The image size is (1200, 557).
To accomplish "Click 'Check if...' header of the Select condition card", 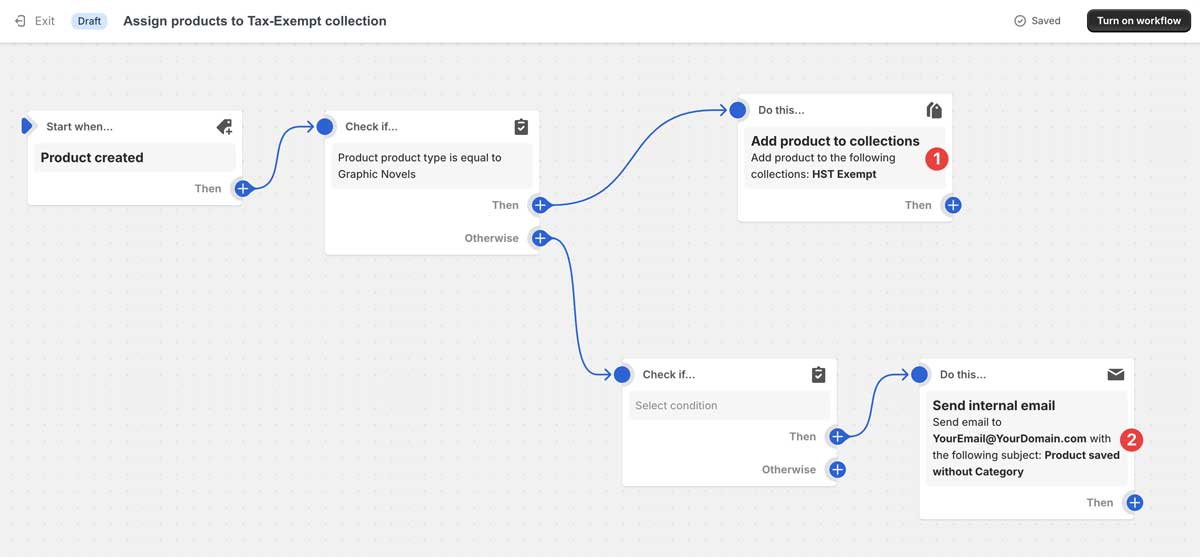I will pos(669,375).
